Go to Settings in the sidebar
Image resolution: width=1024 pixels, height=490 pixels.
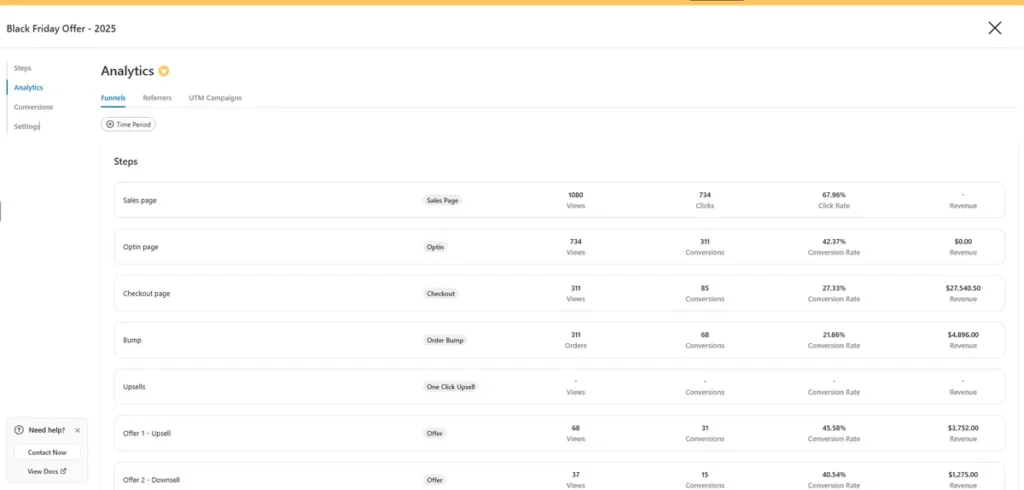27,126
